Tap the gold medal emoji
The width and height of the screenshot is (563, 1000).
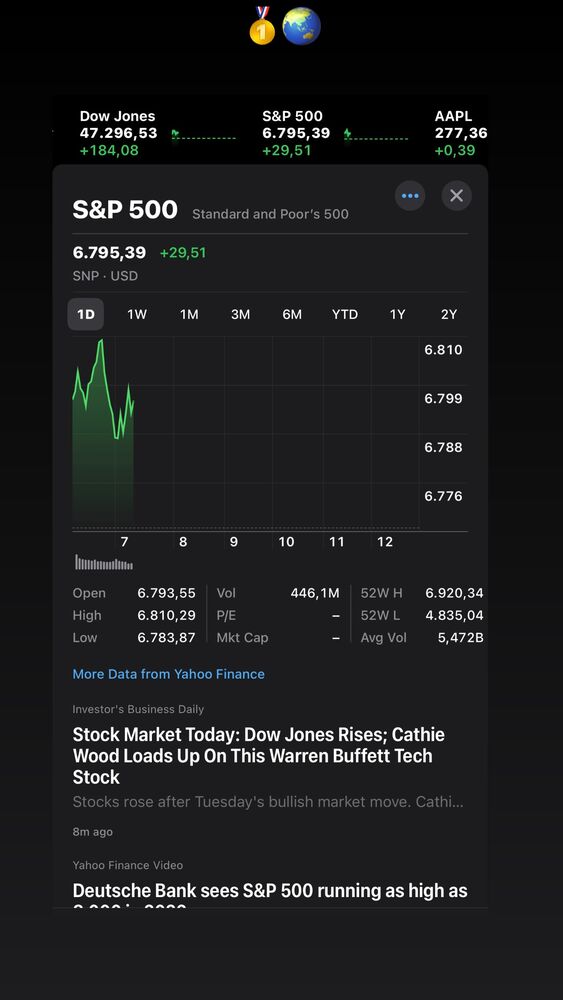coord(262,26)
